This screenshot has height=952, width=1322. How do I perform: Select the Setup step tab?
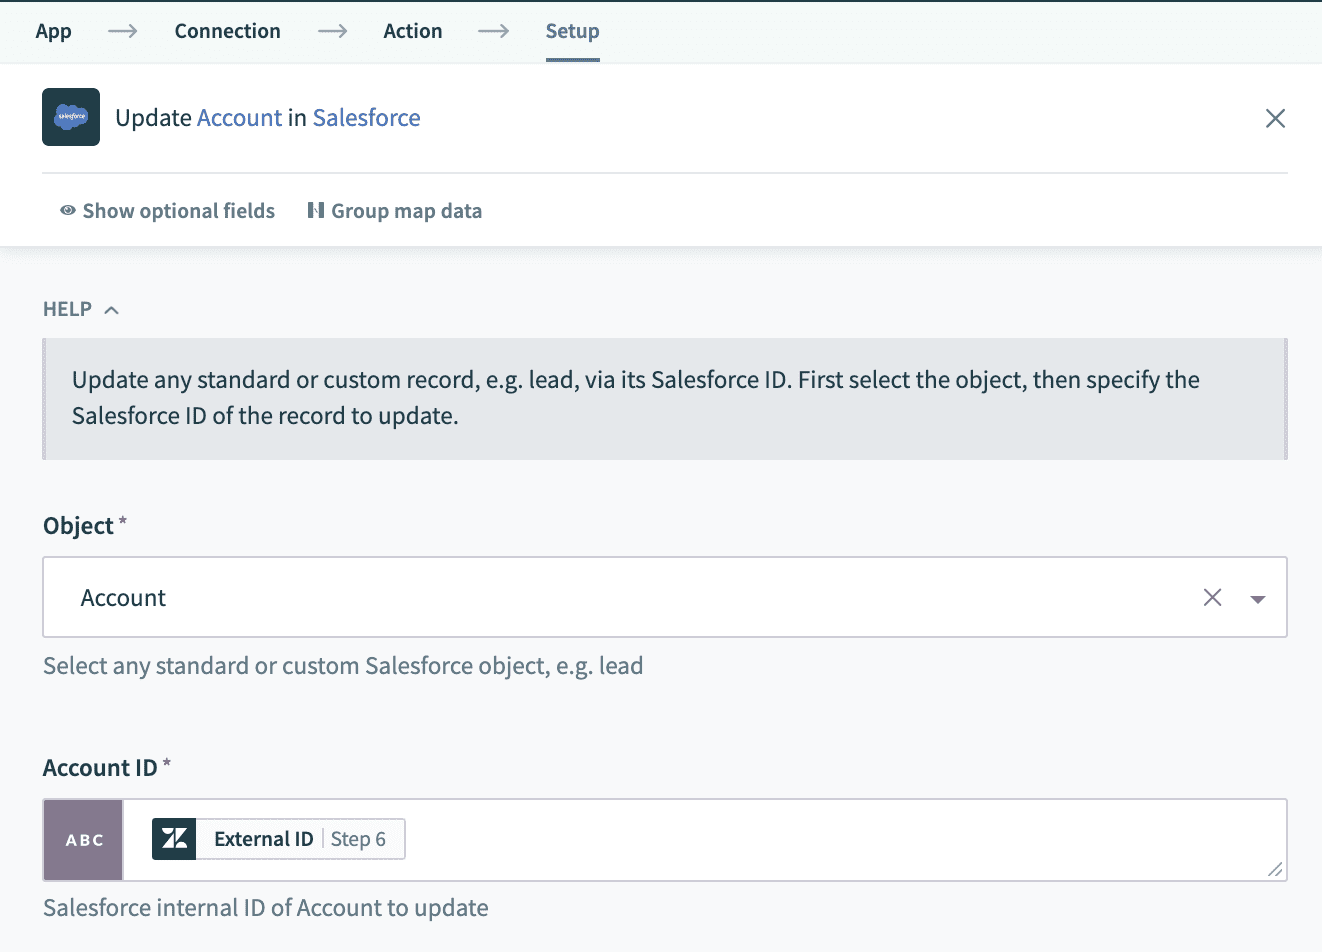[572, 31]
